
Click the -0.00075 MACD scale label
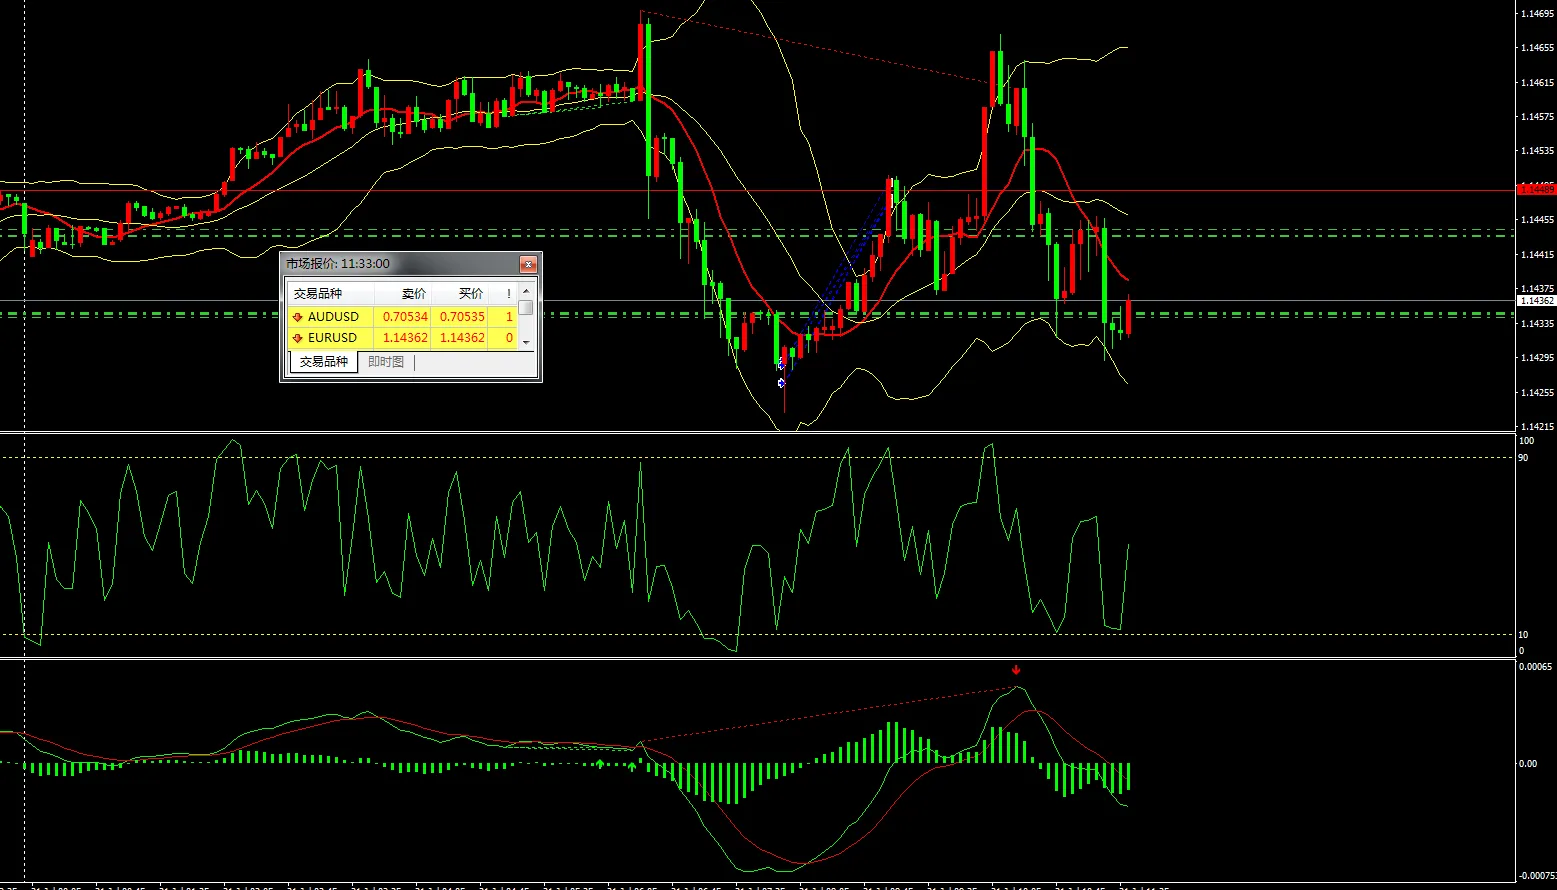[1537, 876]
